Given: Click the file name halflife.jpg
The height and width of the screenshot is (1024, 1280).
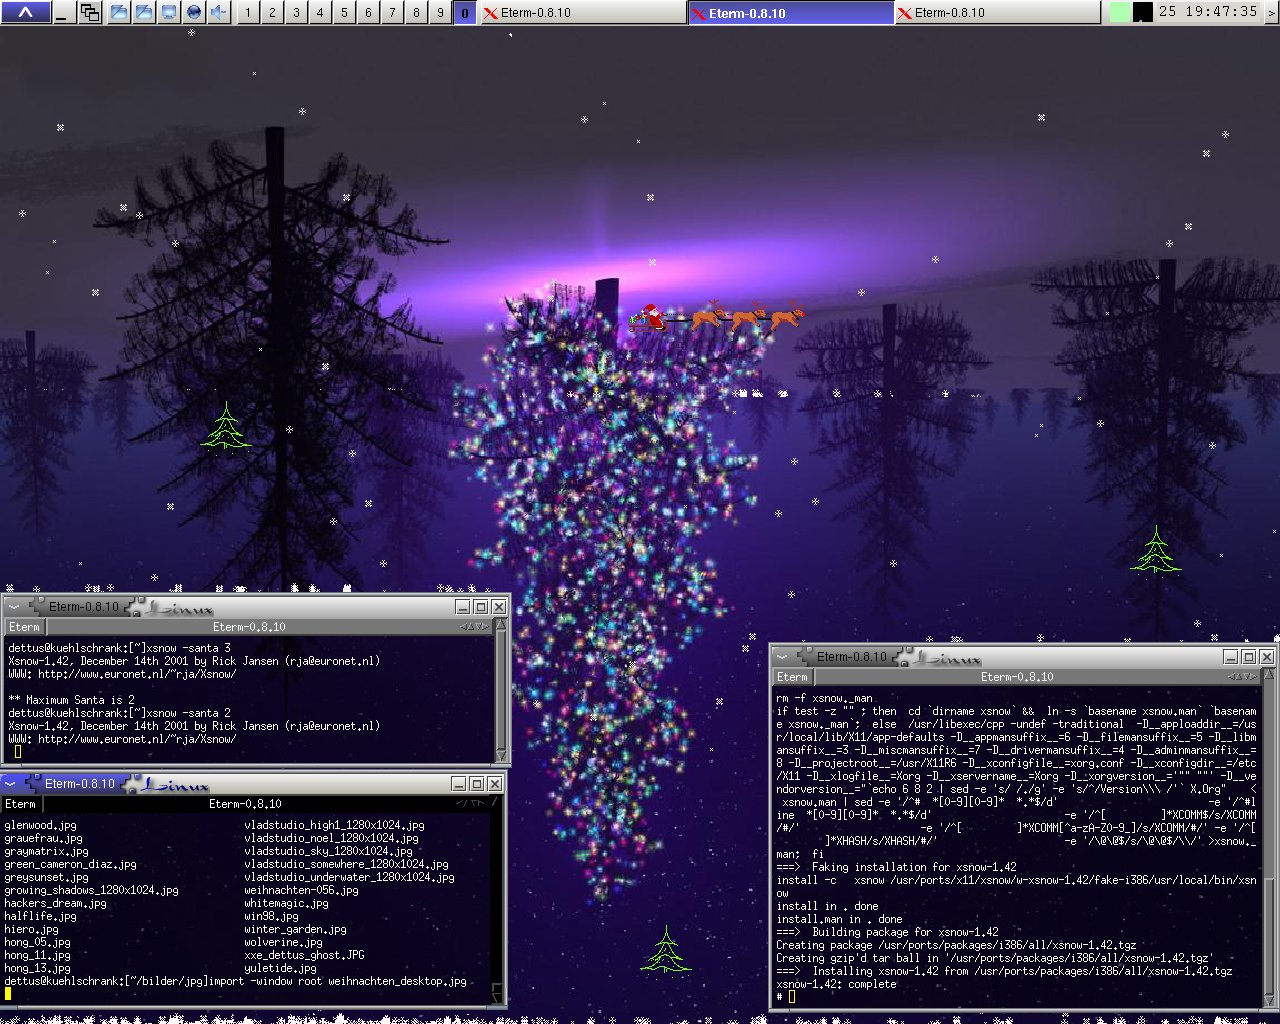Looking at the screenshot, I should [40, 916].
